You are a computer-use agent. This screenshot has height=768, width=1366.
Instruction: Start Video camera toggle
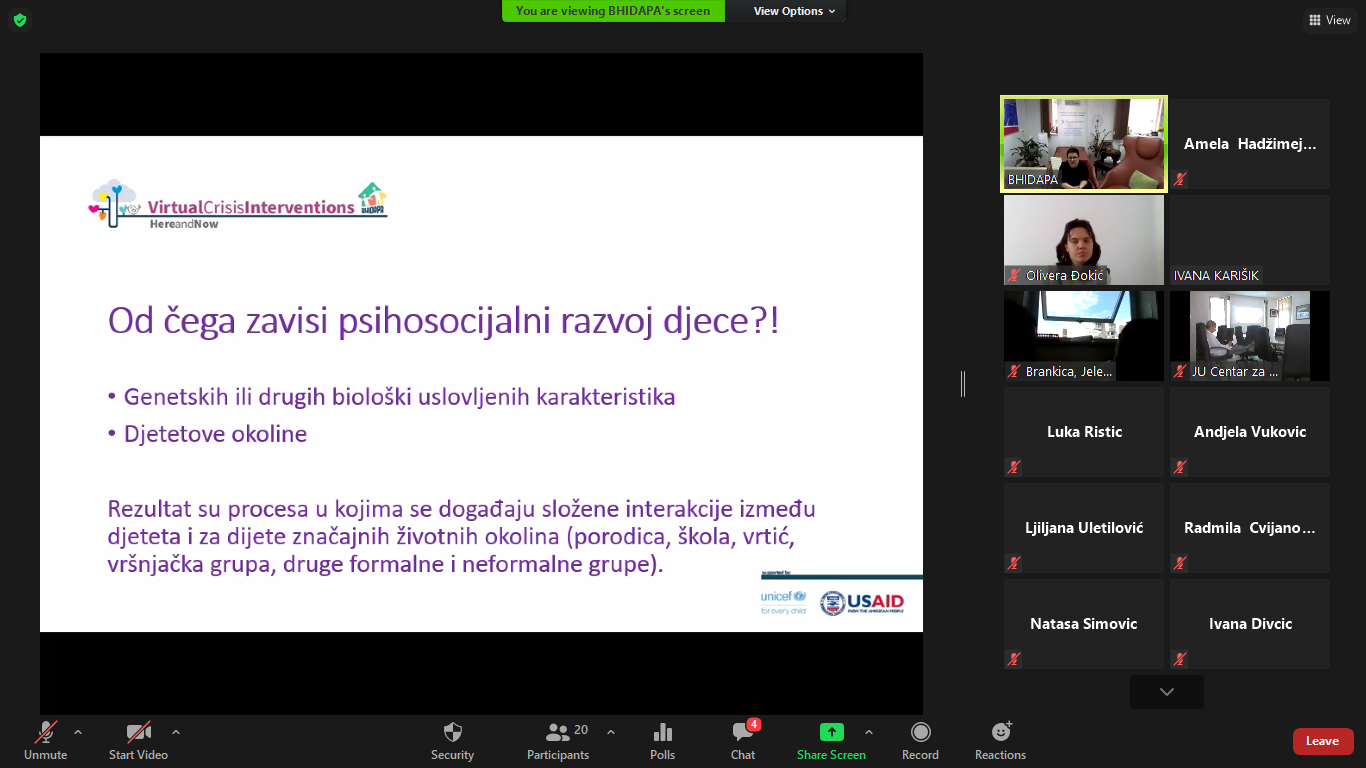pos(138,733)
